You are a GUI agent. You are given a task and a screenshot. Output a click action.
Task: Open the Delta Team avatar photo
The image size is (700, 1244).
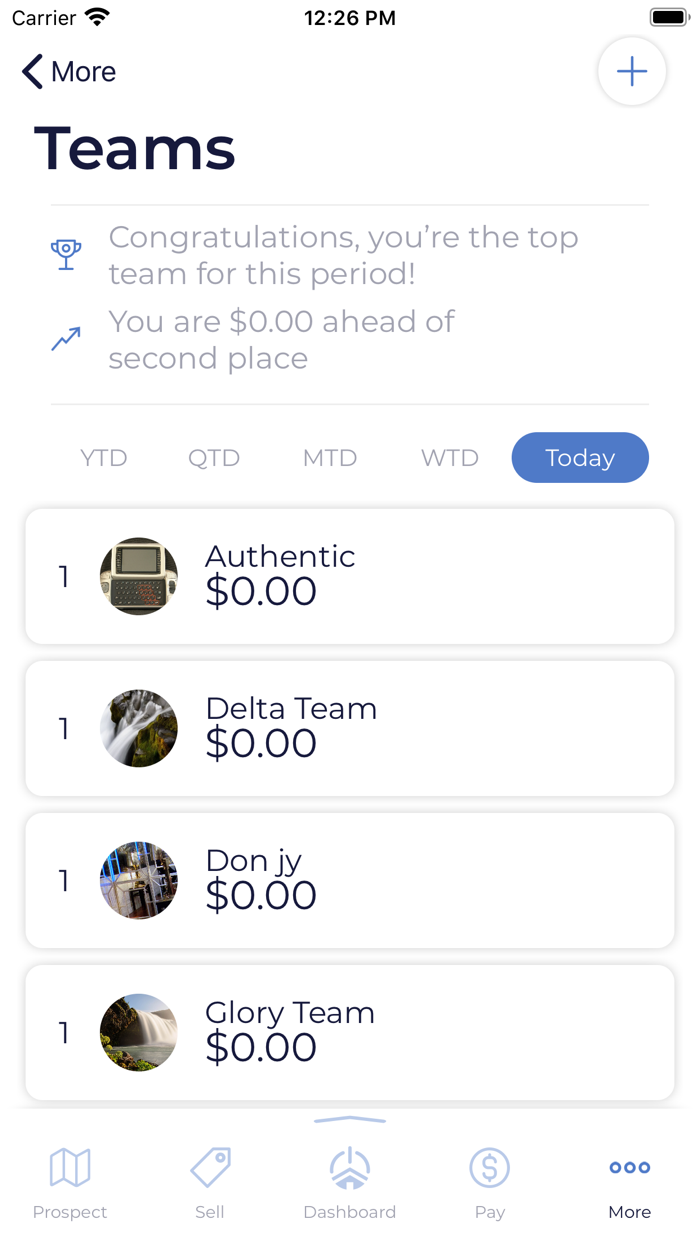(139, 728)
